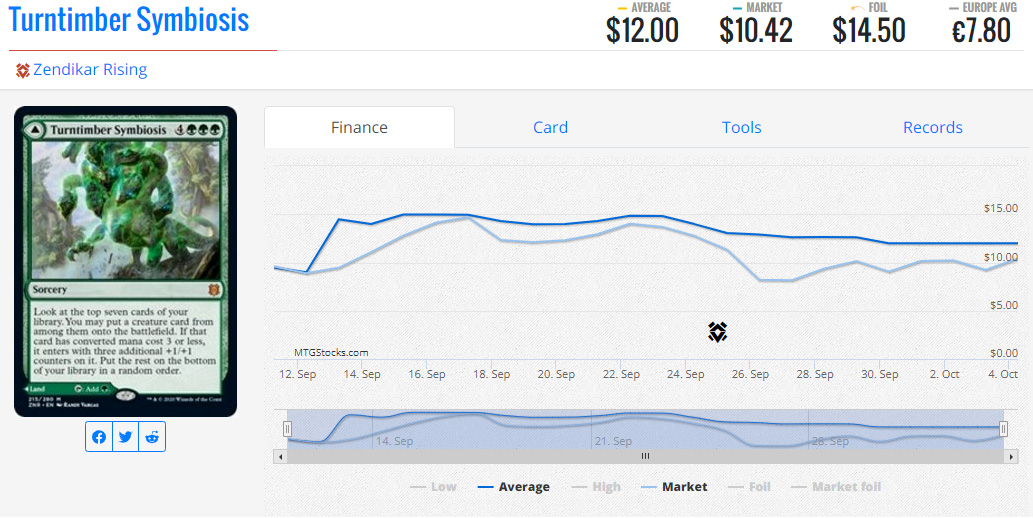Hide the Average price line
The width and height of the screenshot is (1033, 518).
pyautogui.click(x=514, y=487)
